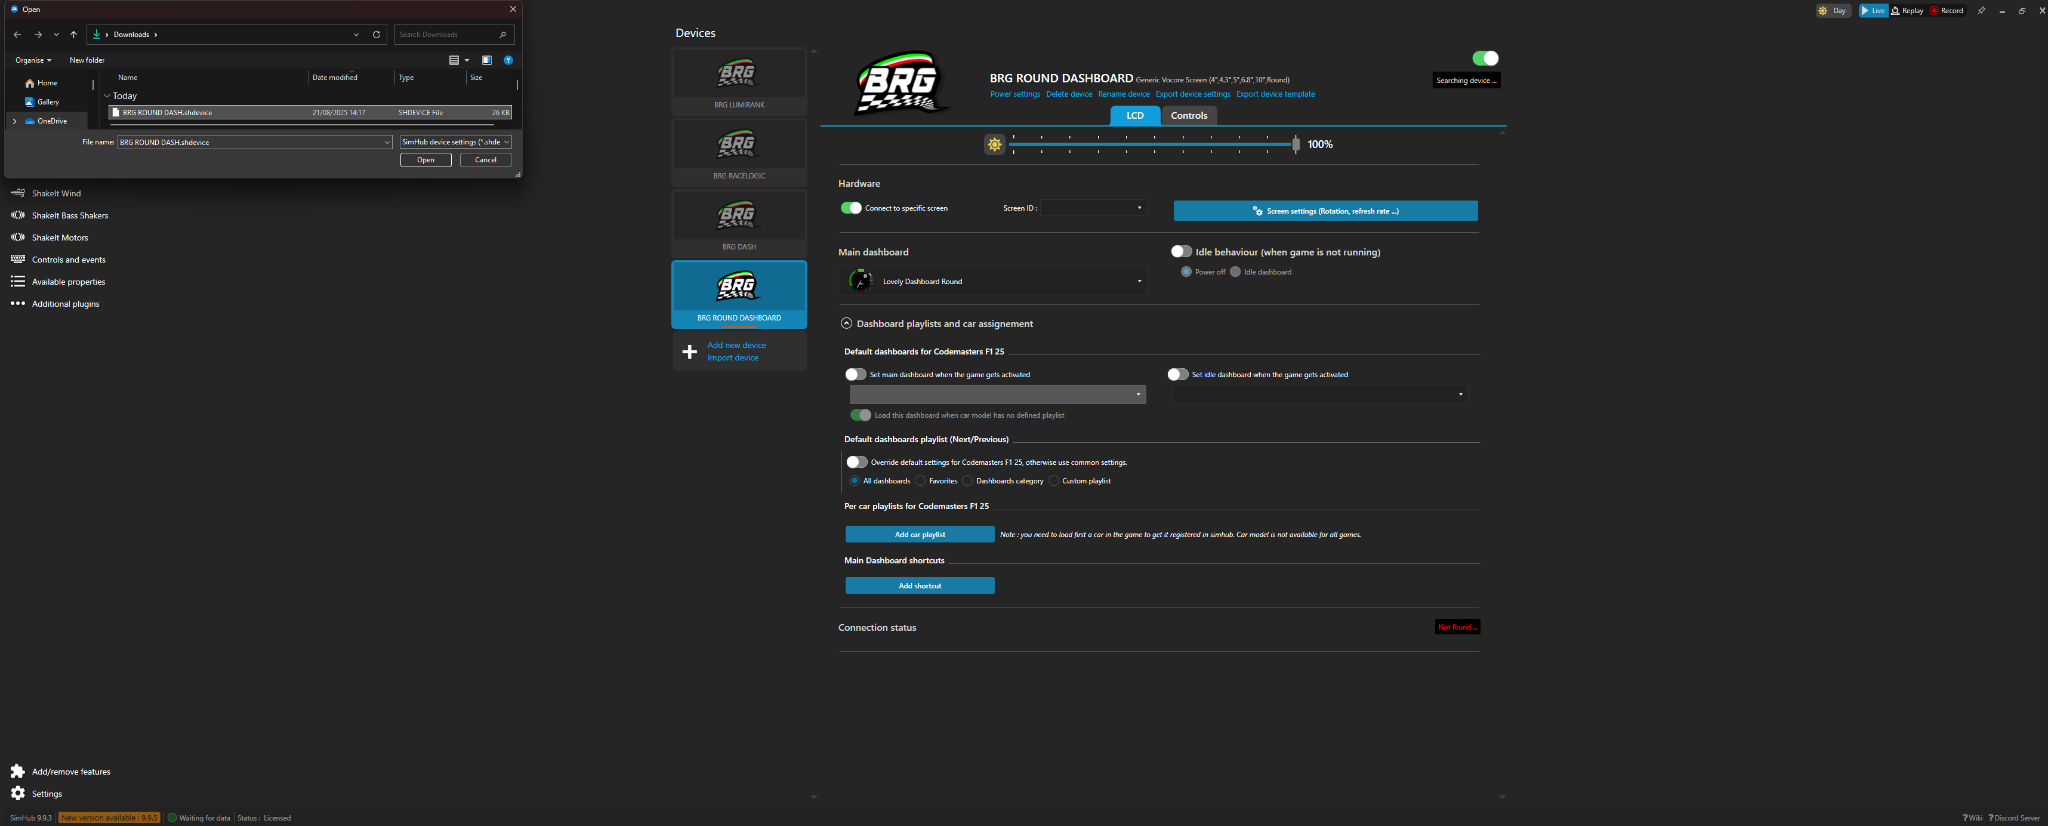Screen dimensions: 2048x826
Task: Open the Organise menu in Open dialog
Action: (33, 60)
